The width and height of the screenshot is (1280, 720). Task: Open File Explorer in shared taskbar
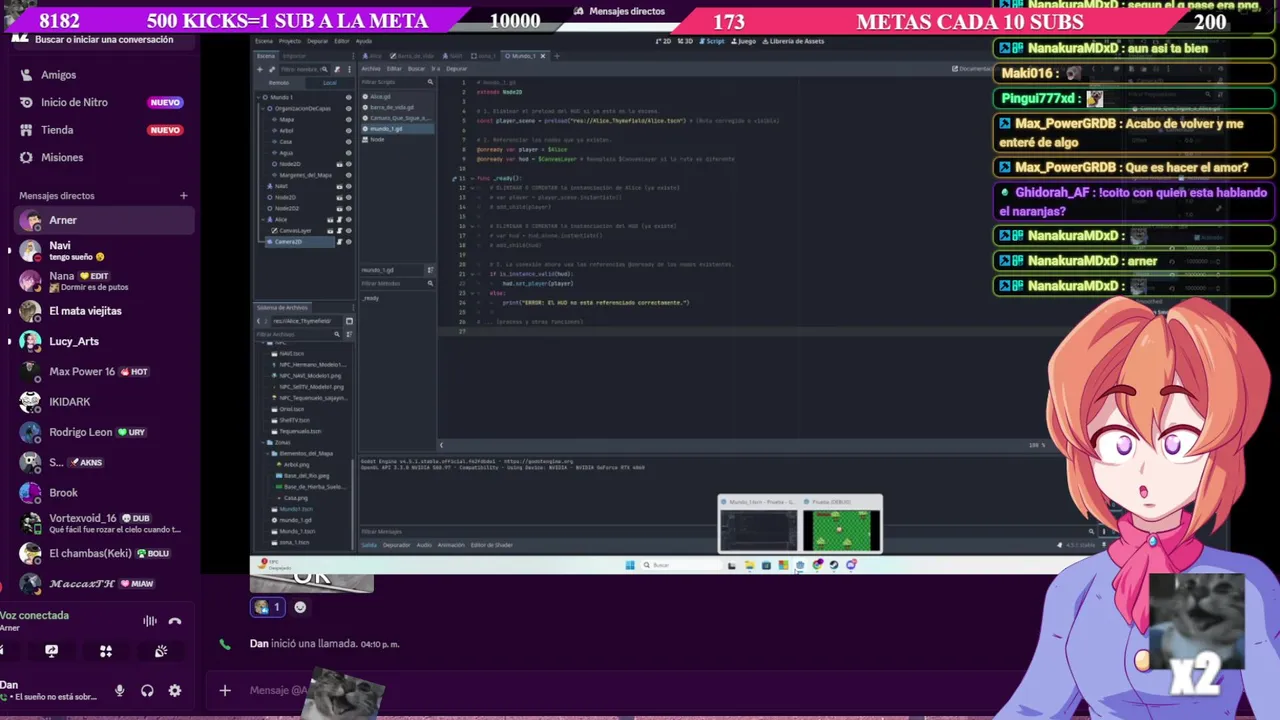click(x=749, y=565)
